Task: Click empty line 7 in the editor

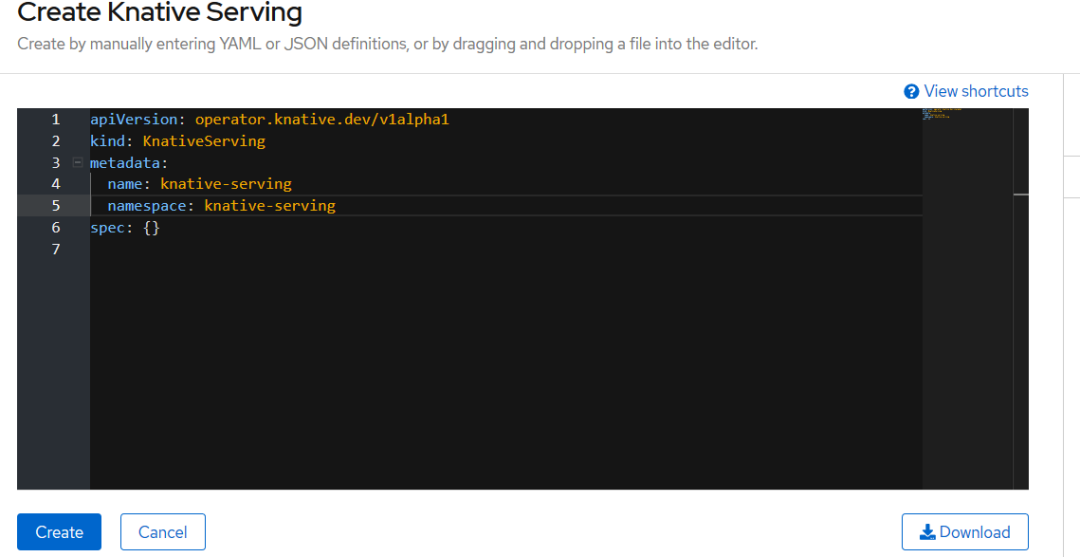Action: coord(506,249)
